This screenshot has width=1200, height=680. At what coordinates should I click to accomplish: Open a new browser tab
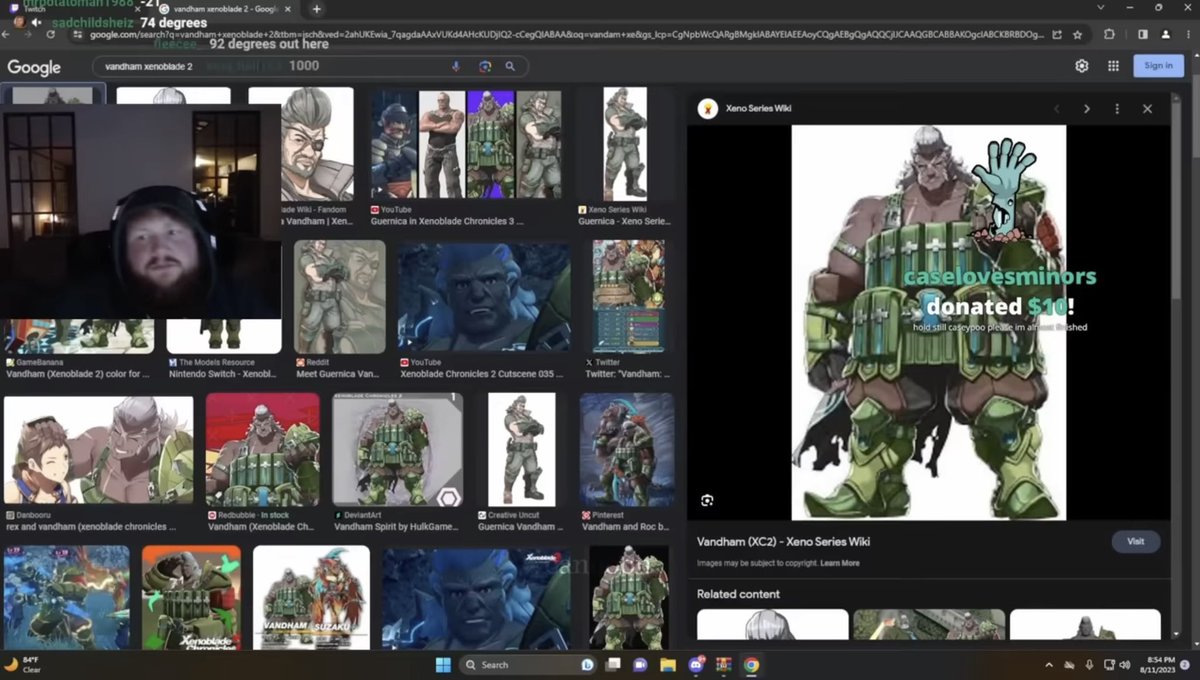317,9
